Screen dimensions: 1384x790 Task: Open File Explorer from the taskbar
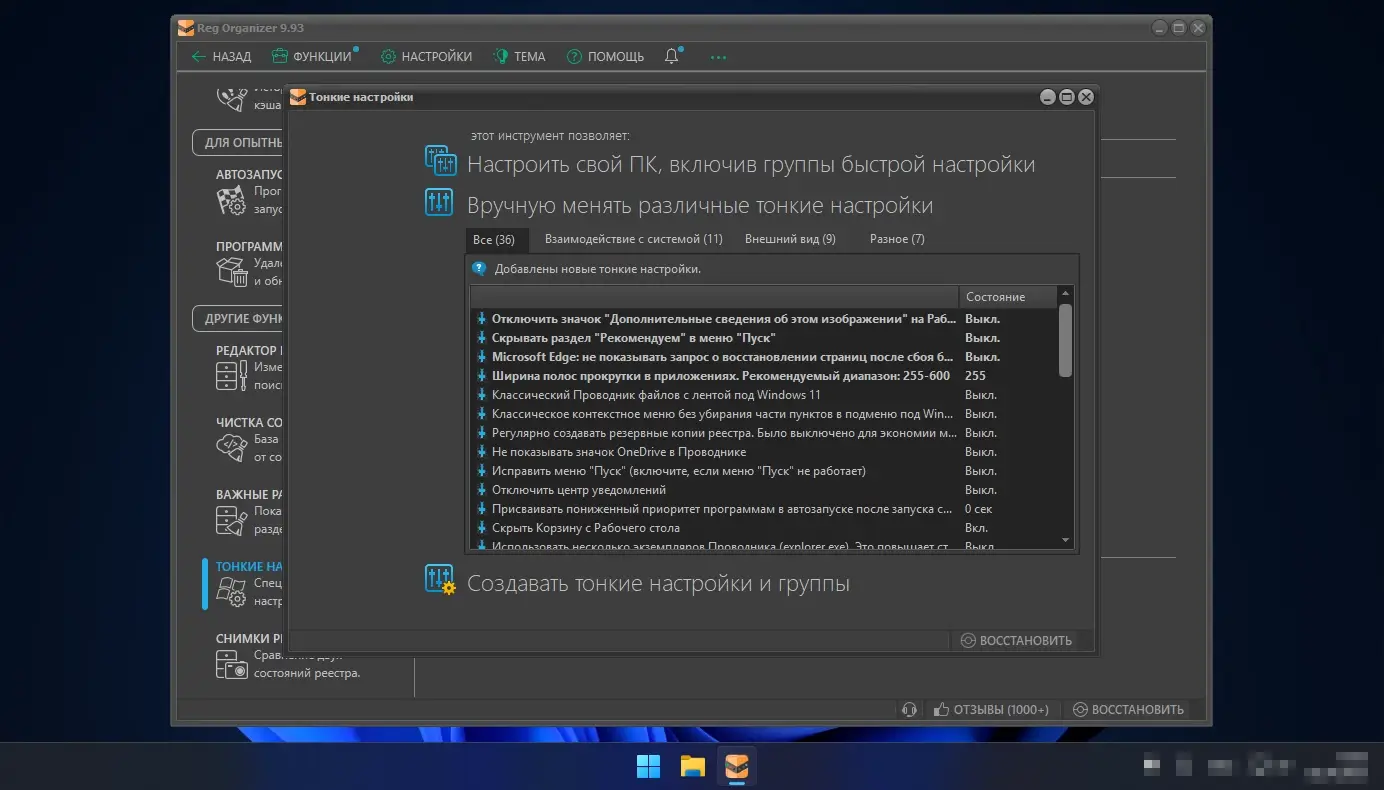[693, 767]
